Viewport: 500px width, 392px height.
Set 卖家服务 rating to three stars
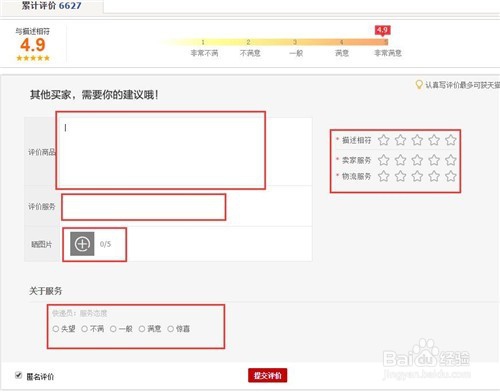click(x=417, y=160)
